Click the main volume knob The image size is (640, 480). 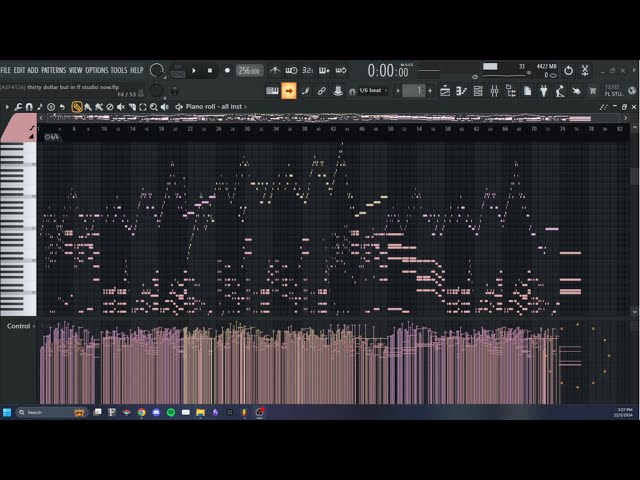pos(156,71)
